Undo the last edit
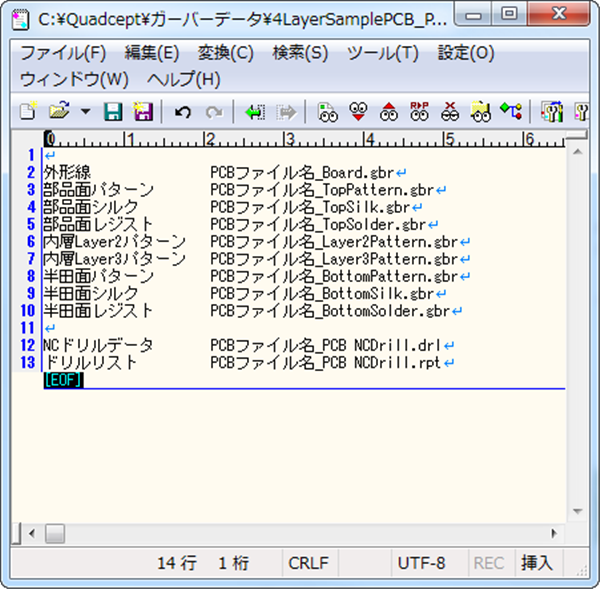This screenshot has width=600, height=589. pos(183,113)
